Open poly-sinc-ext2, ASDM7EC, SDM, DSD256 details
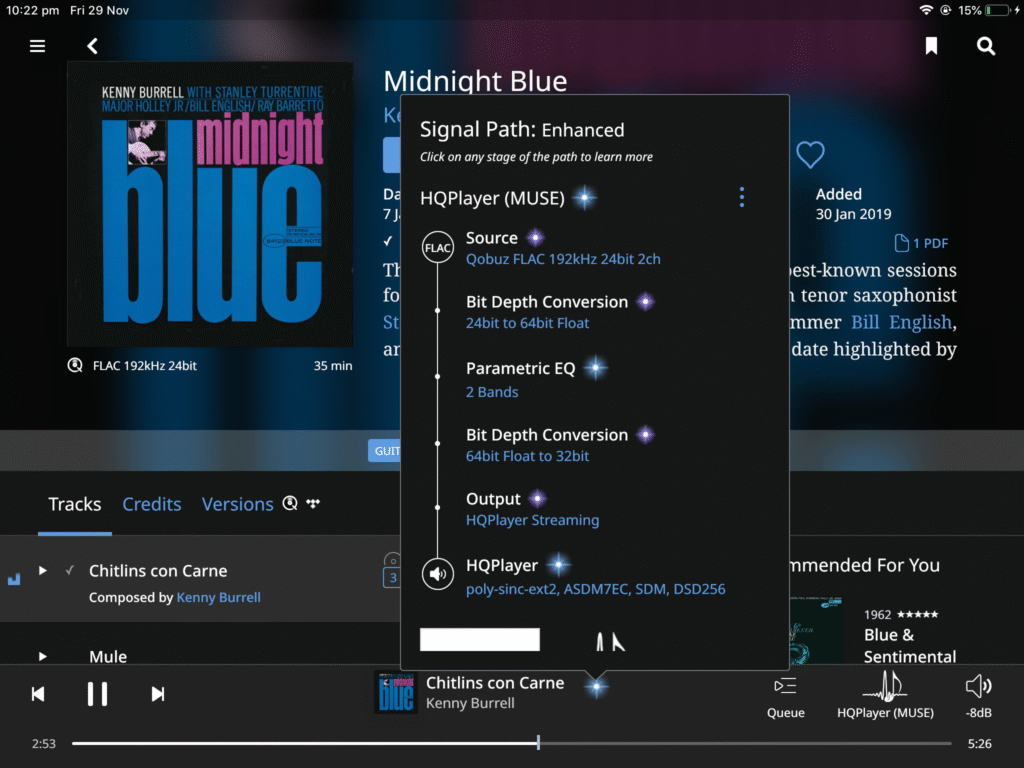The height and width of the screenshot is (768, 1024). pos(596,589)
